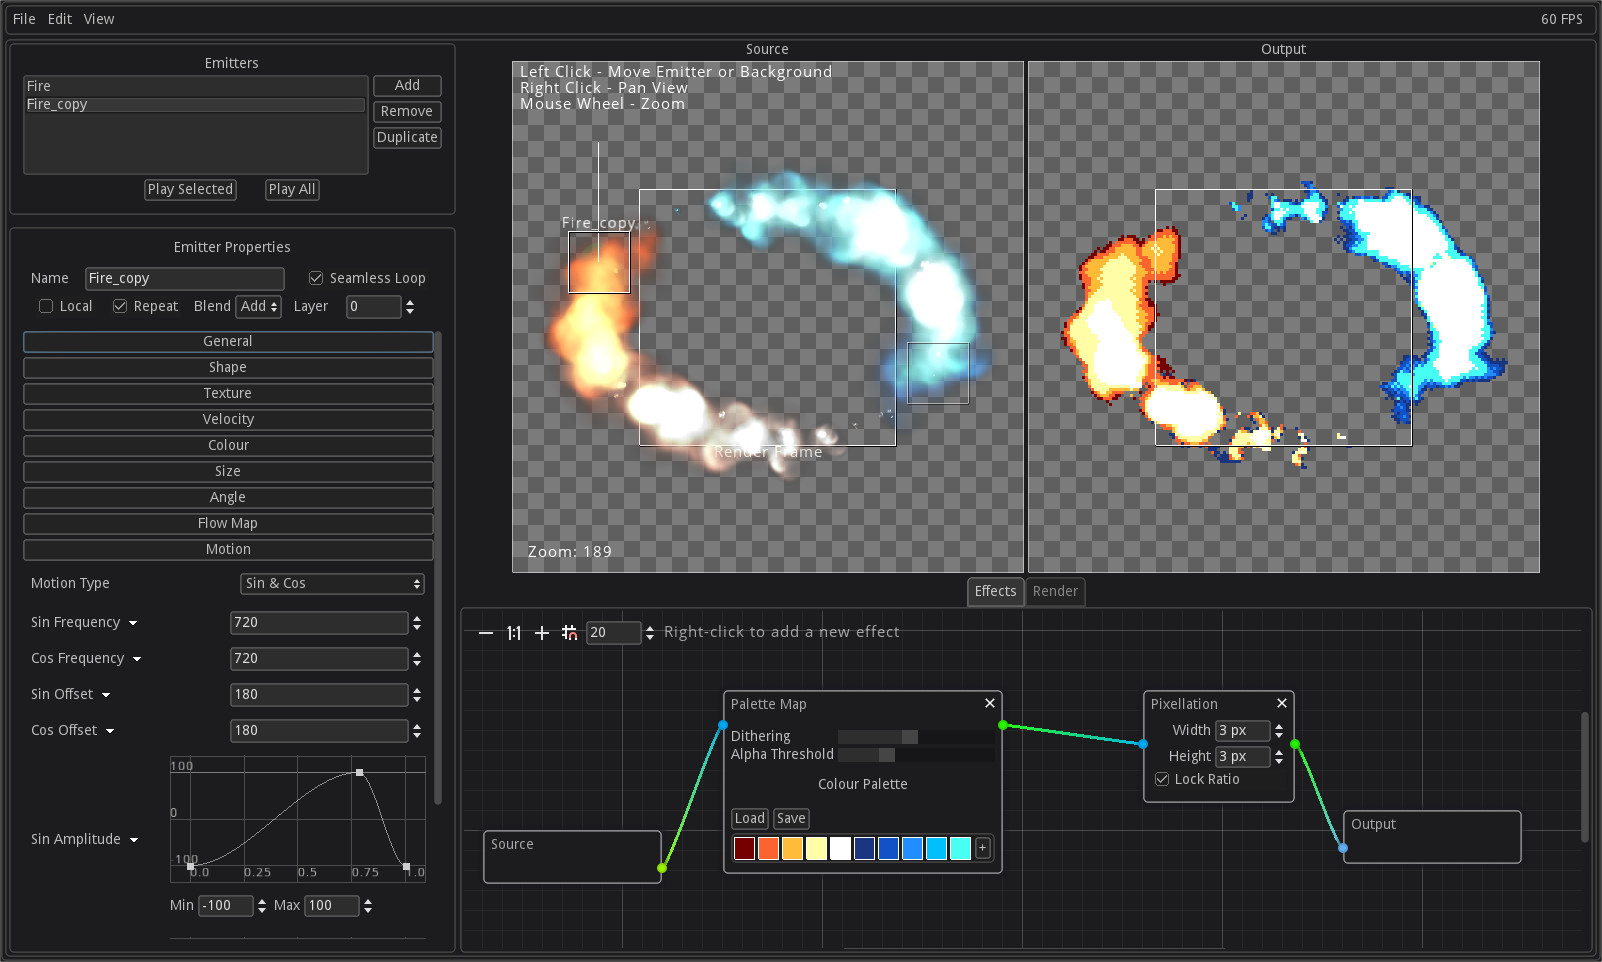Select the Fire emitter in the list

(38, 85)
